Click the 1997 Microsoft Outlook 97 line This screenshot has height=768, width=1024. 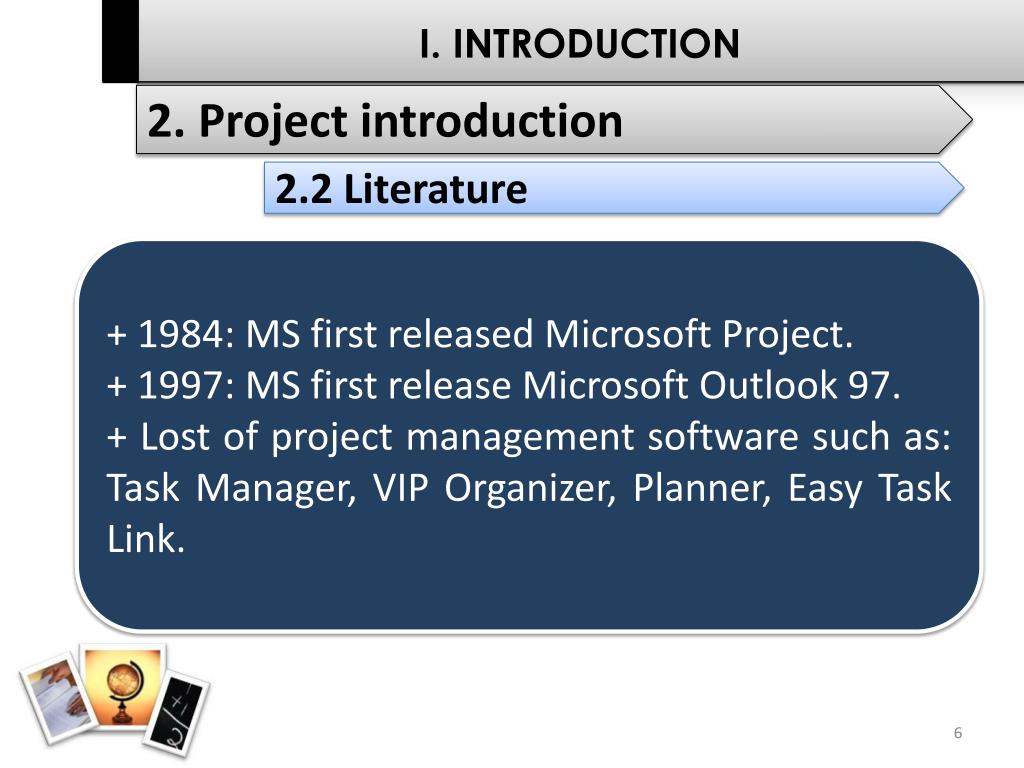[x=504, y=385]
